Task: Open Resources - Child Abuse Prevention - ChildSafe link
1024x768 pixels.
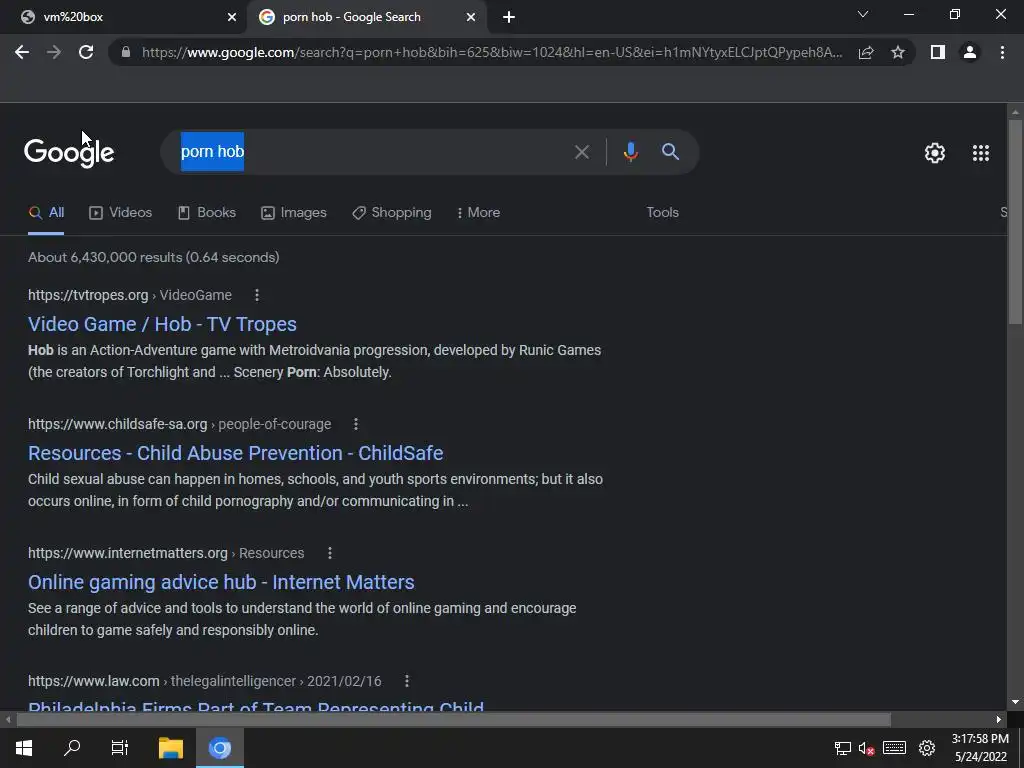Action: (236, 453)
